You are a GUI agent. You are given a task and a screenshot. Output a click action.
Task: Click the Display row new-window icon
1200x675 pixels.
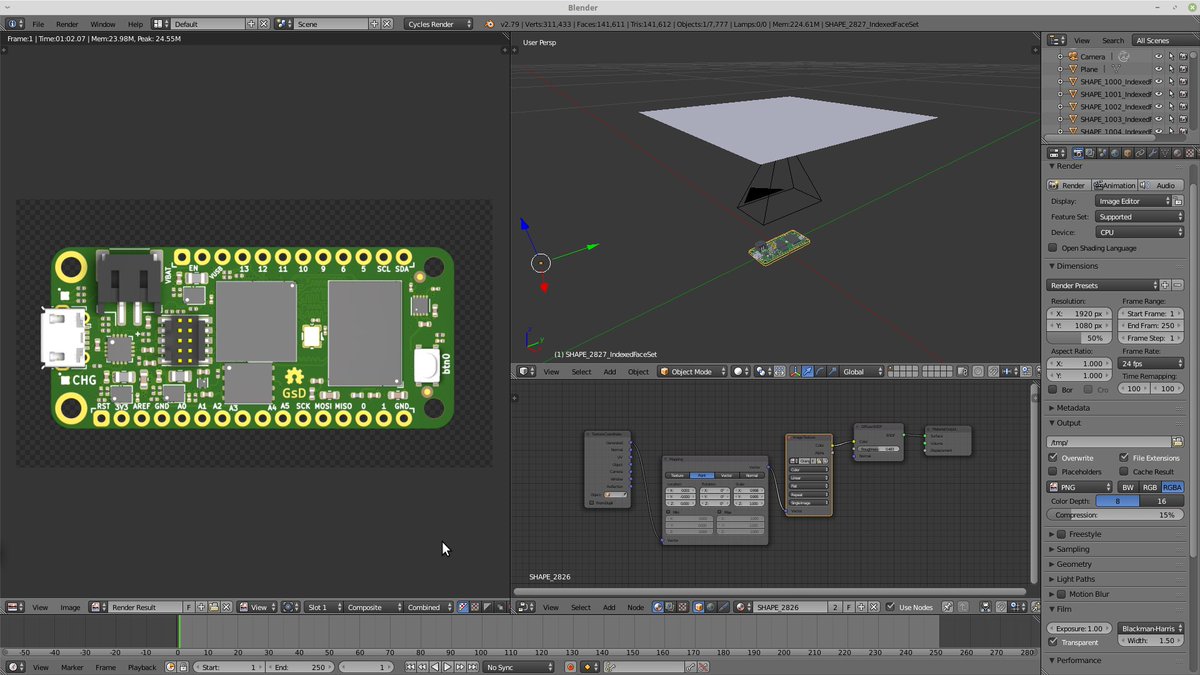coord(1178,201)
